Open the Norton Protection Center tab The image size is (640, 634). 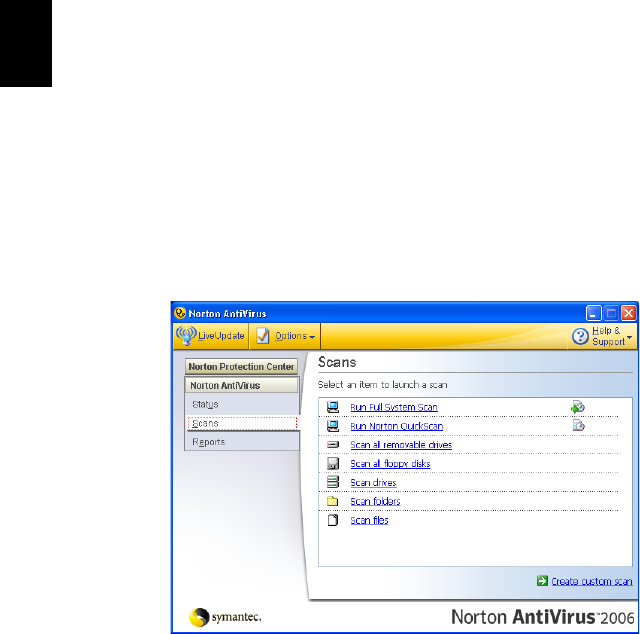(241, 367)
